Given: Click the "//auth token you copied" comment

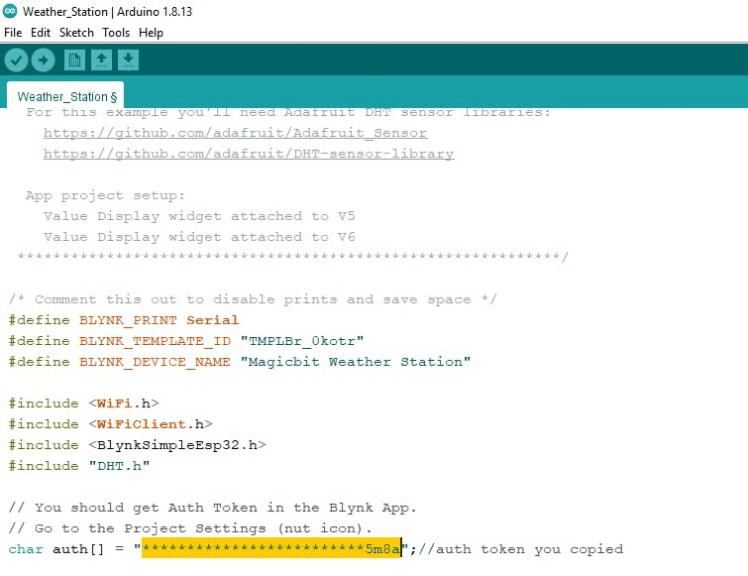Looking at the screenshot, I should click(520, 549).
